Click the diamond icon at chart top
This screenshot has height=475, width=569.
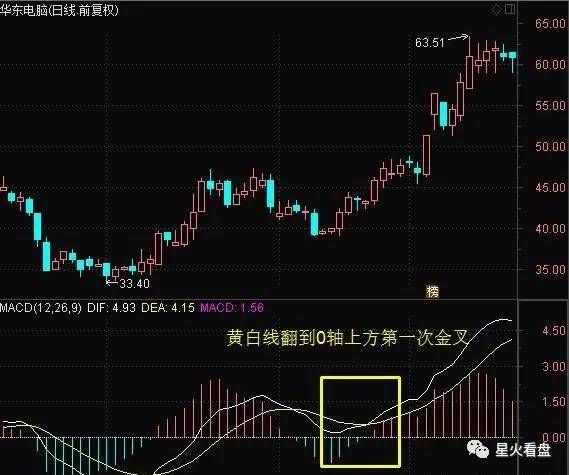tap(496, 10)
